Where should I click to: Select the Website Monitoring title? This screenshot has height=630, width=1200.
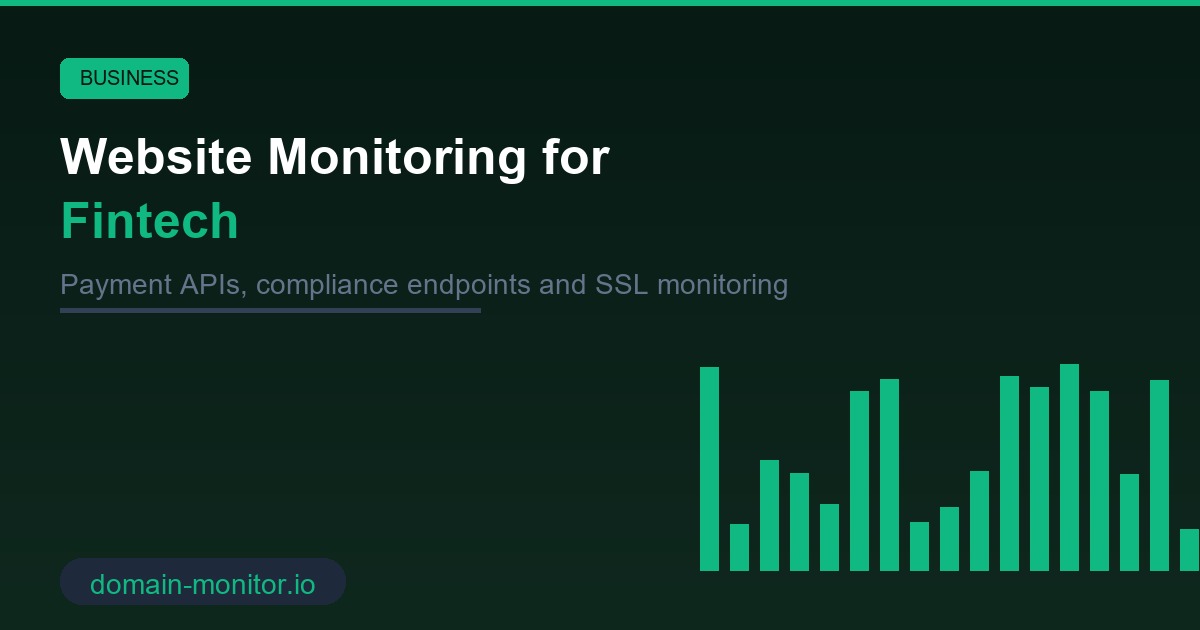[335, 157]
